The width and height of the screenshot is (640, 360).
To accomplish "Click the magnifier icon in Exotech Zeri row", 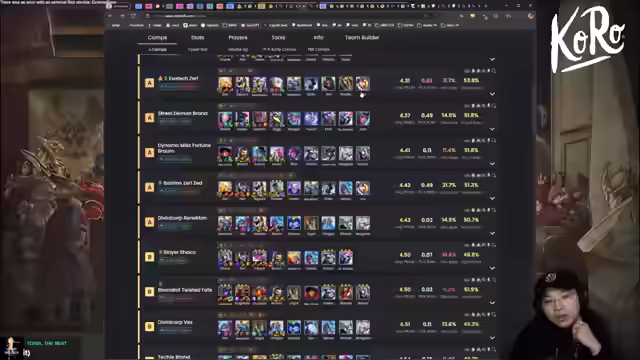I will 494,71.
